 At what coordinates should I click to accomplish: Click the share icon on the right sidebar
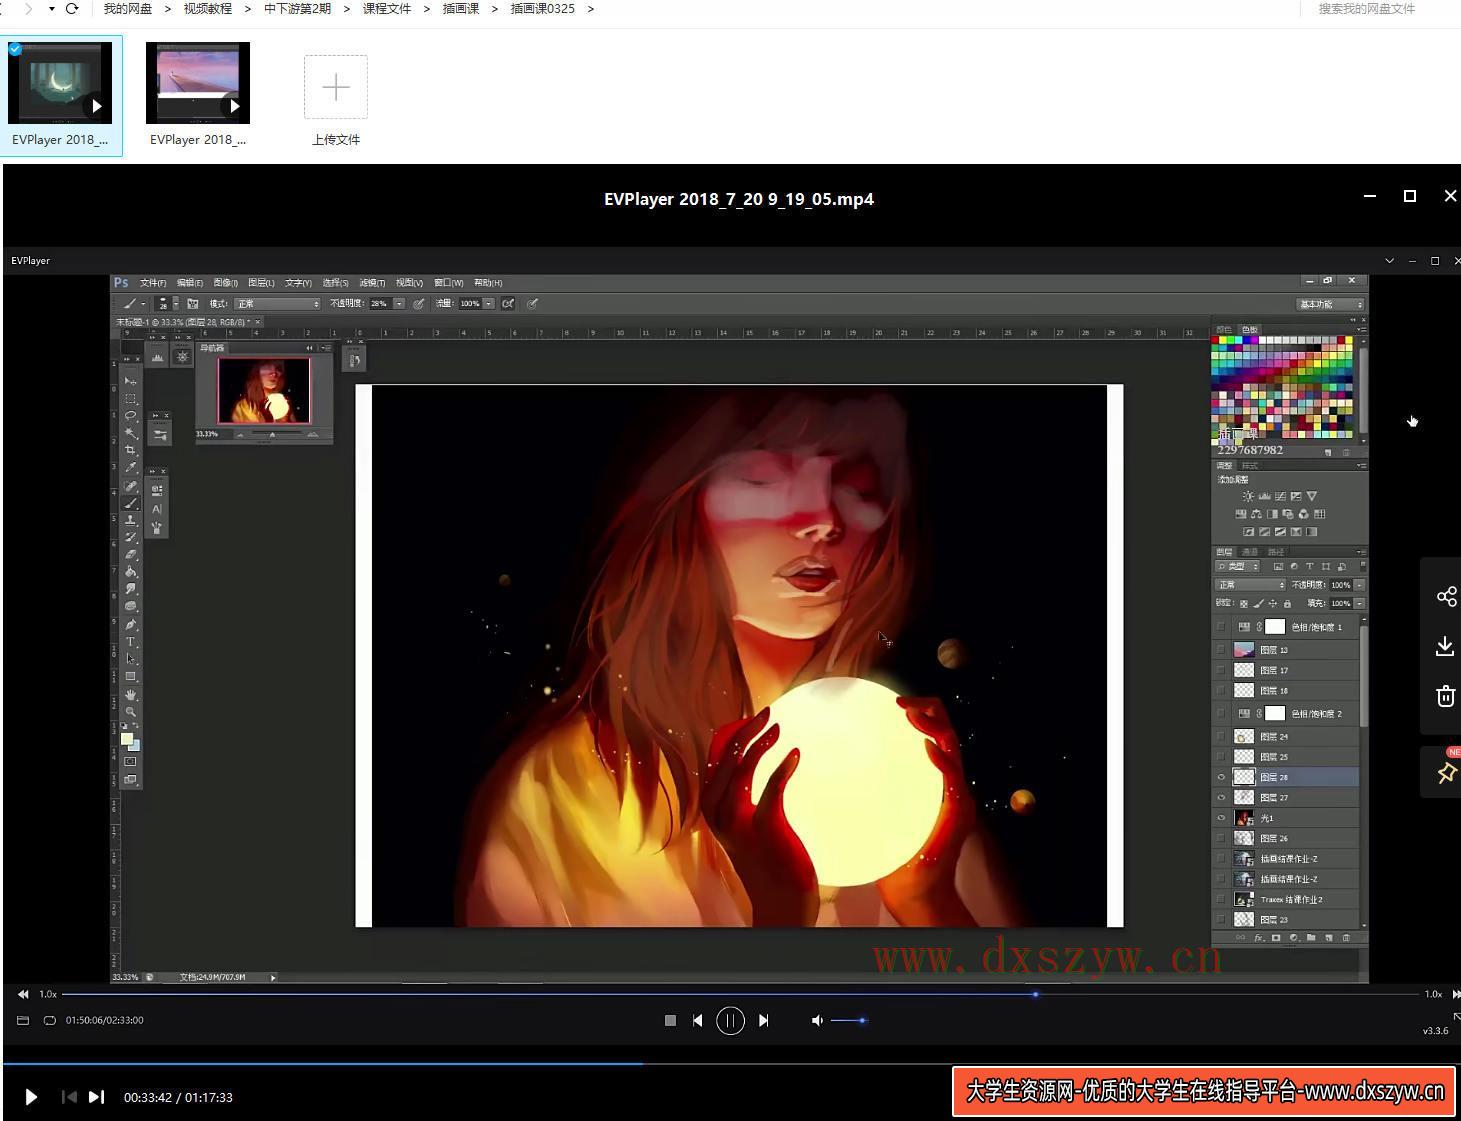1446,597
